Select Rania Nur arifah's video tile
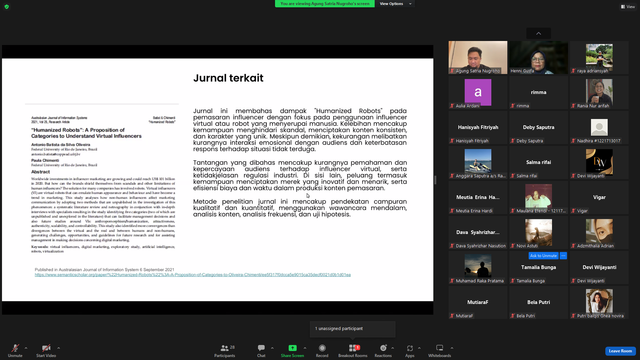640x360 pixels. pyautogui.click(x=599, y=93)
